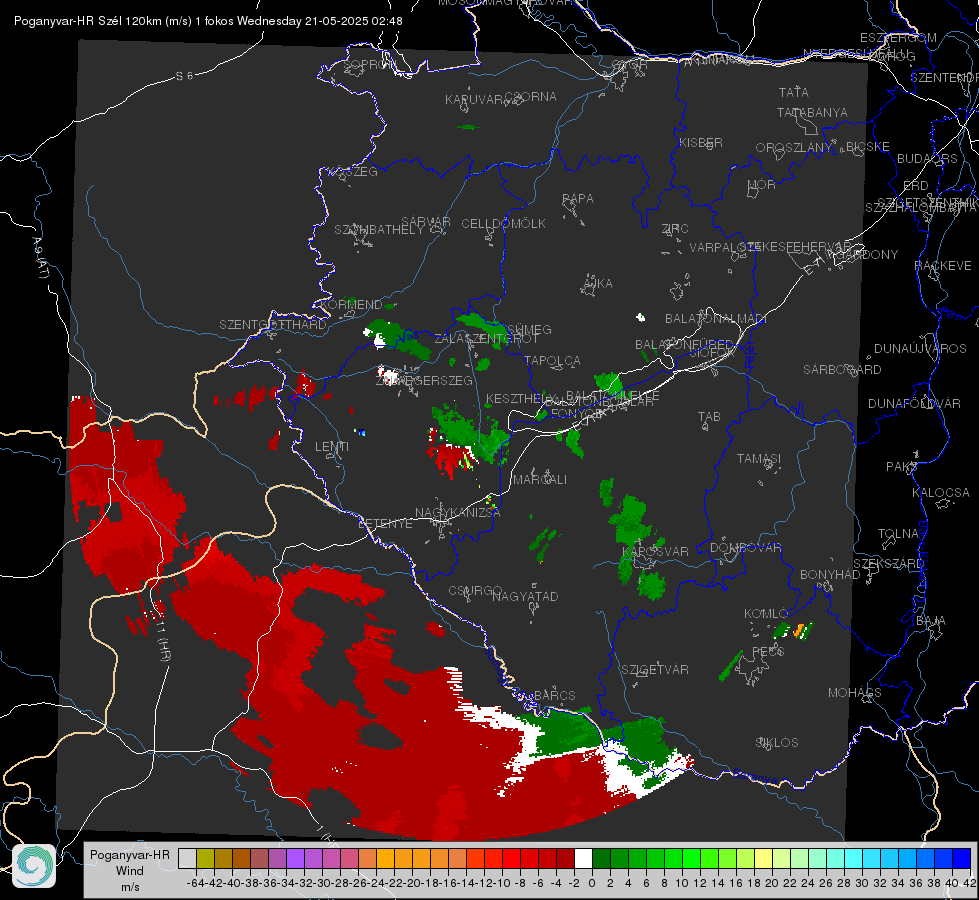Click the NAGYATÁD city label
The height and width of the screenshot is (900, 979).
tap(525, 596)
